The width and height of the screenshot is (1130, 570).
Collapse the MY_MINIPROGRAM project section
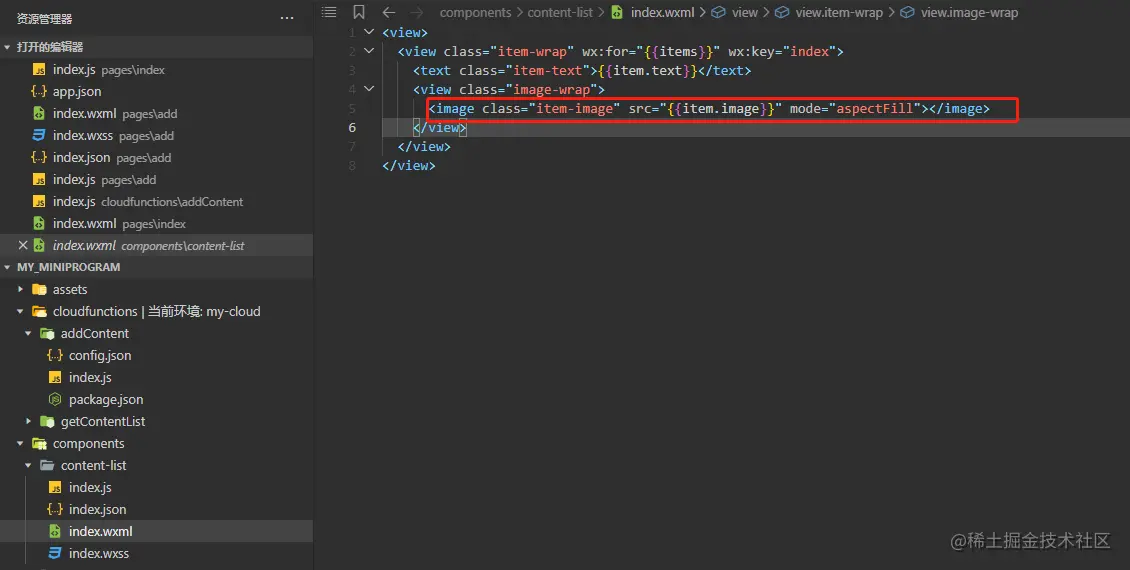click(x=7, y=267)
